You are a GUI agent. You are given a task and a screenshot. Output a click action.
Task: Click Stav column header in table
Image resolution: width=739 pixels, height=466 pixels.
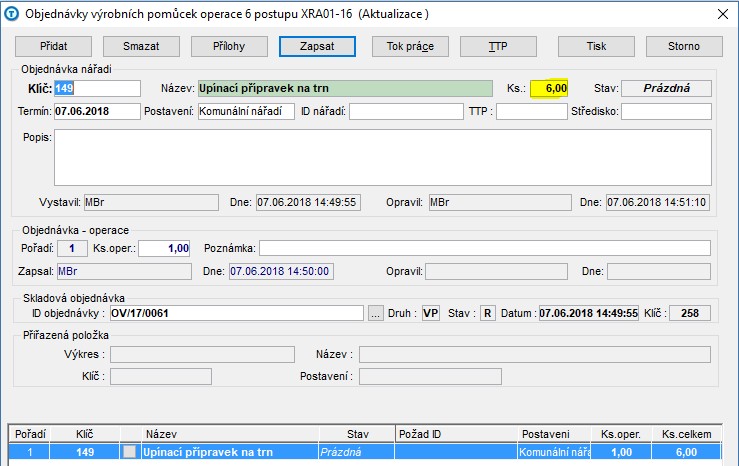pos(357,434)
